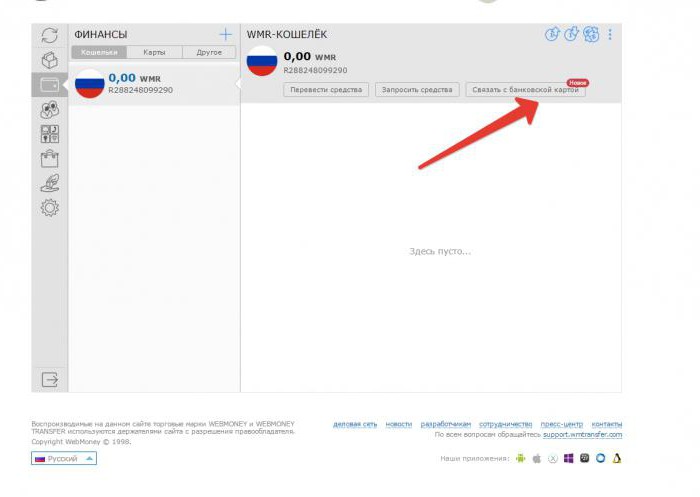700x497 pixels.
Task: Open the map pins icon in sidebar
Action: tap(50, 110)
